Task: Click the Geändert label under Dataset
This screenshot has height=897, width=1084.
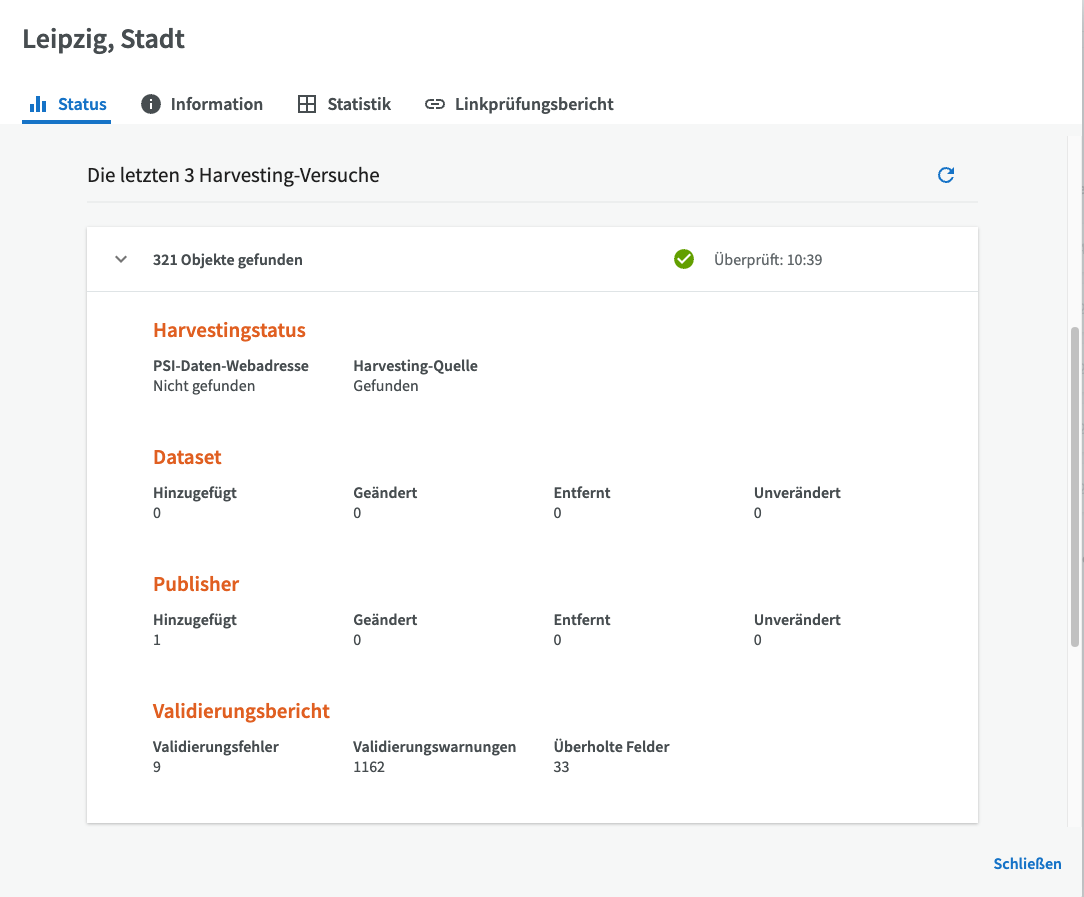Action: pos(385,493)
